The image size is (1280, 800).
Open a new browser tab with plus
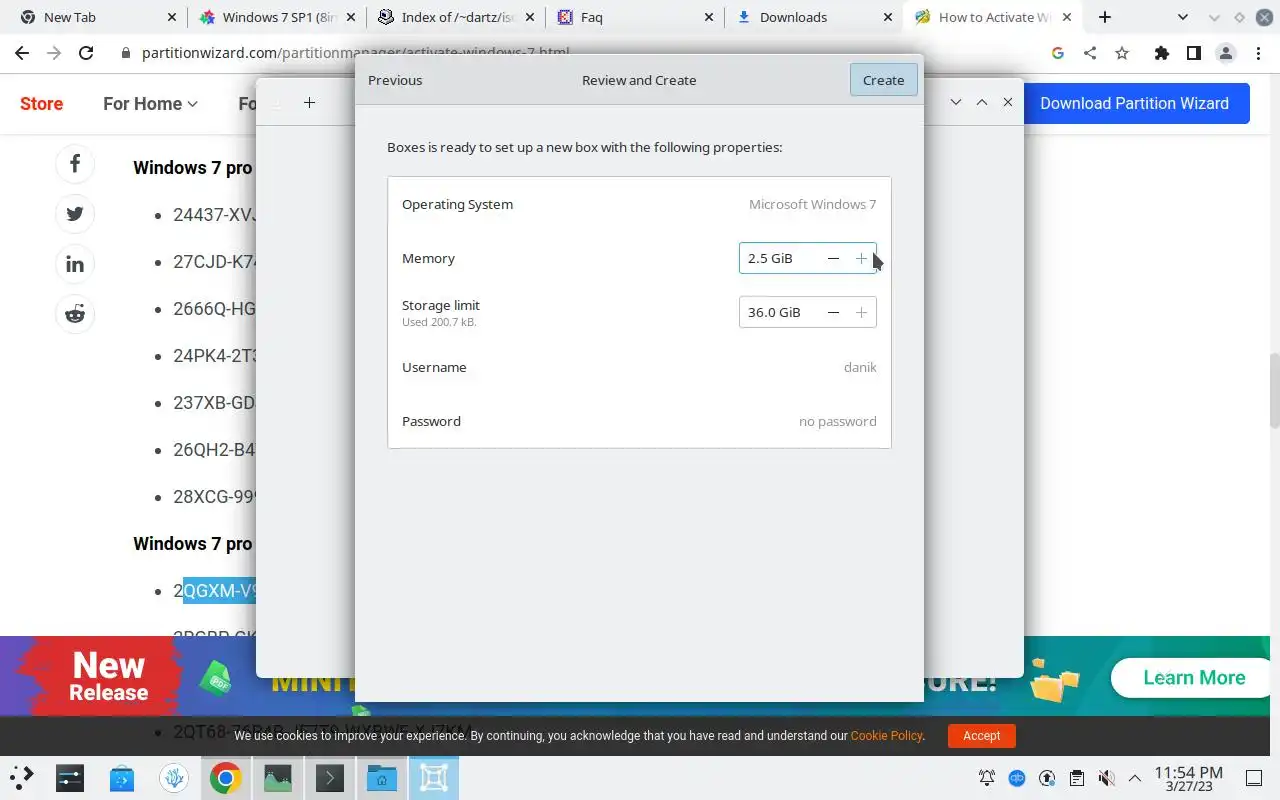point(1104,17)
